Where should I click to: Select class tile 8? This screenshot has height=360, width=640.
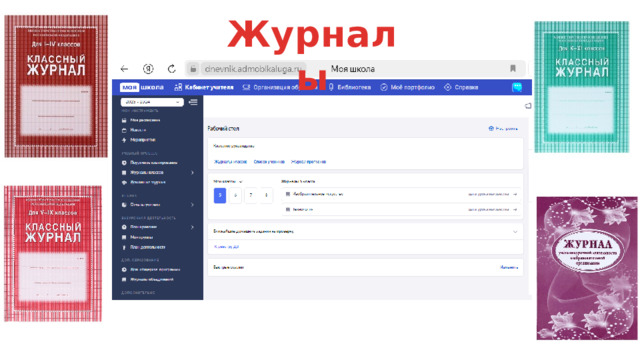pos(266,196)
